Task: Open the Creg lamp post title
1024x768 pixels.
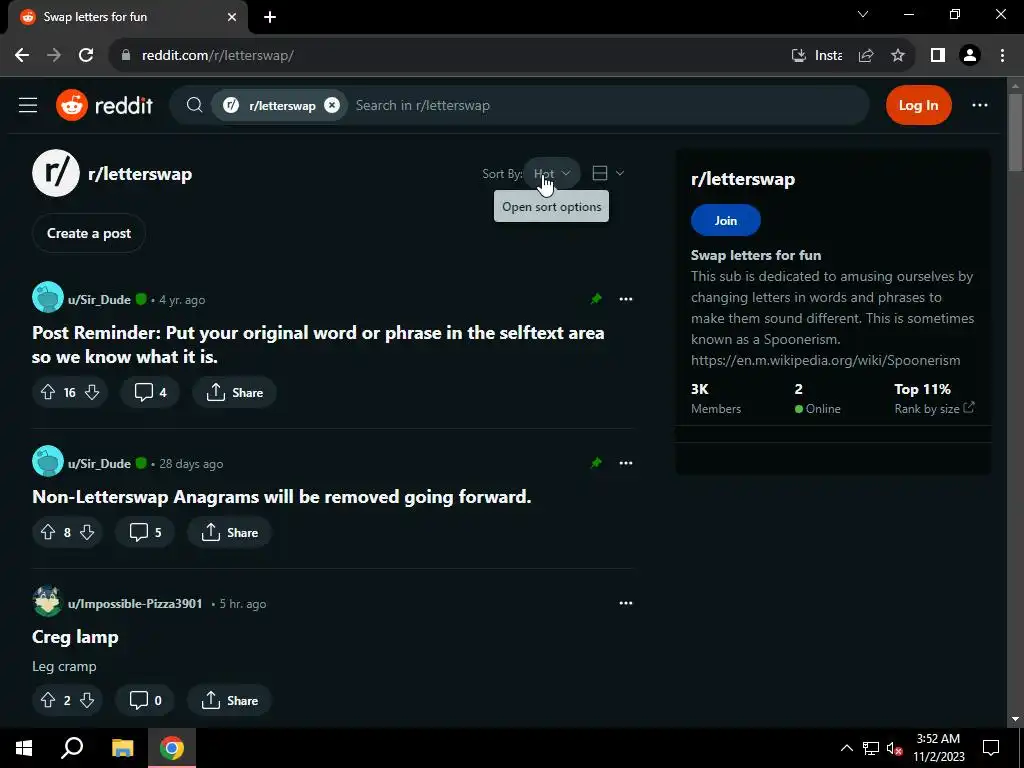Action: (x=75, y=637)
